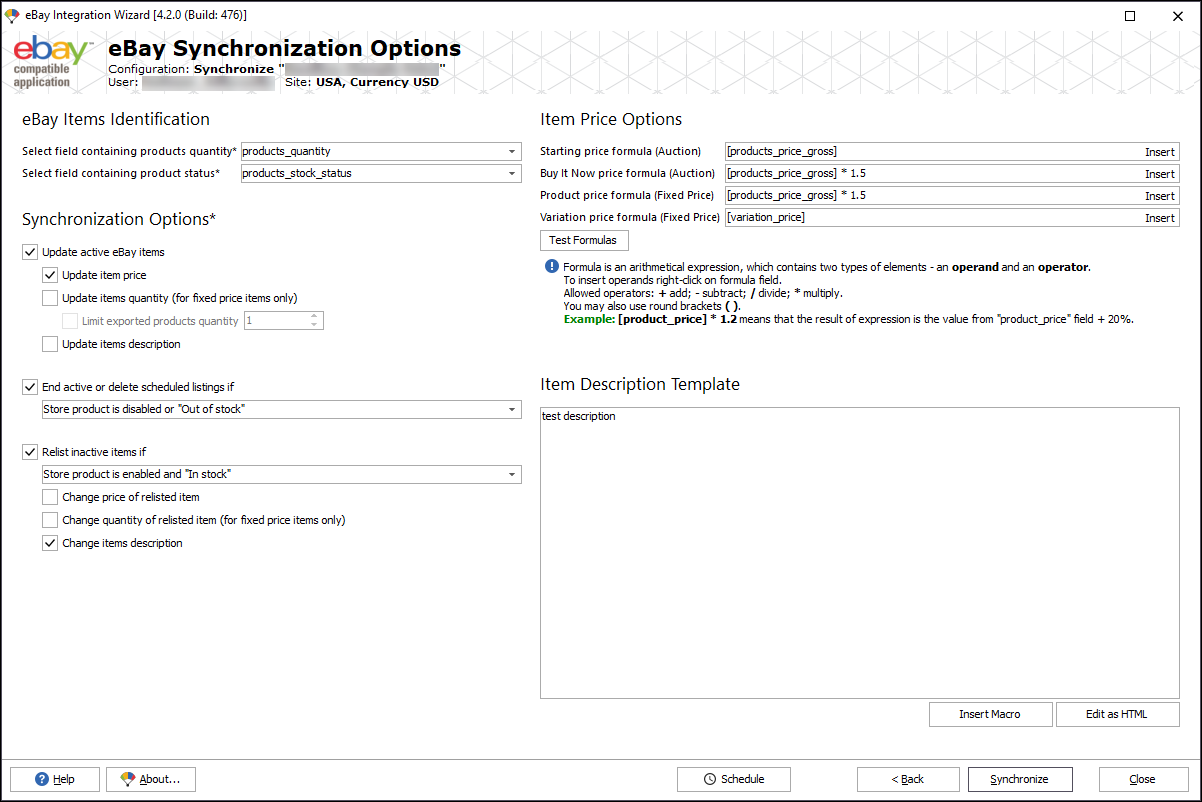Click the Insert Macro button
This screenshot has height=802, width=1202.
click(990, 714)
